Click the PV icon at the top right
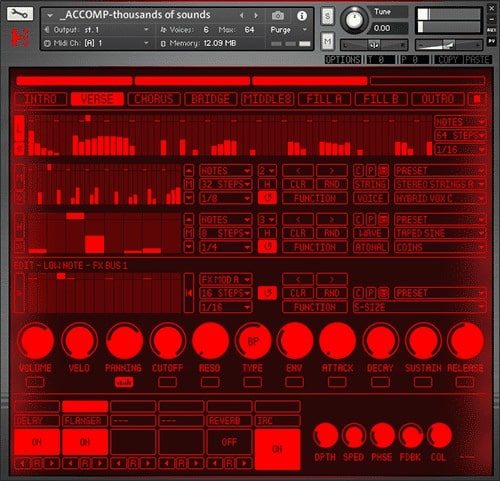 click(491, 41)
